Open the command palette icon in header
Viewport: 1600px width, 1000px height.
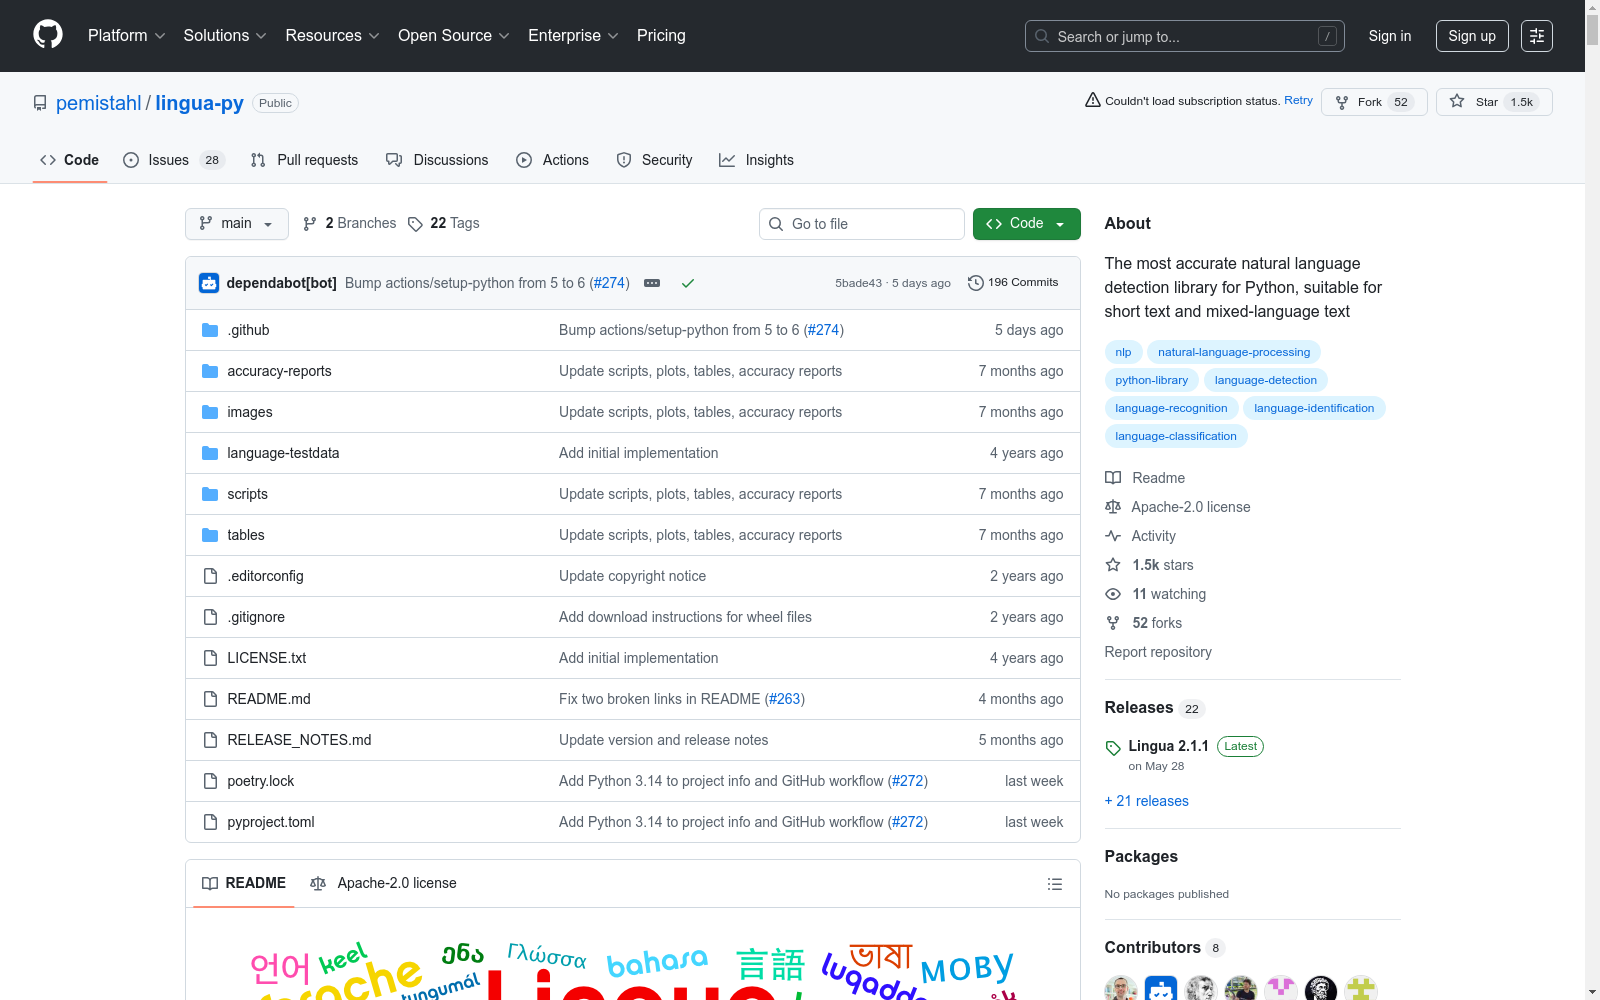pos(1537,36)
